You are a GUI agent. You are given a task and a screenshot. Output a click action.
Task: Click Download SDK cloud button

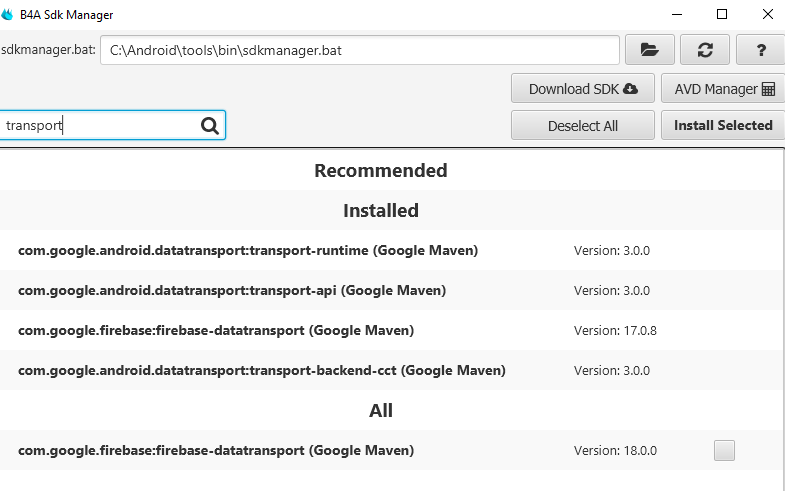pyautogui.click(x=583, y=88)
